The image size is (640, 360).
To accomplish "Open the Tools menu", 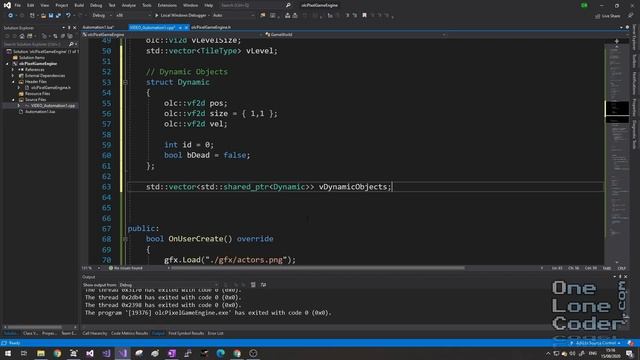I will (147, 5).
